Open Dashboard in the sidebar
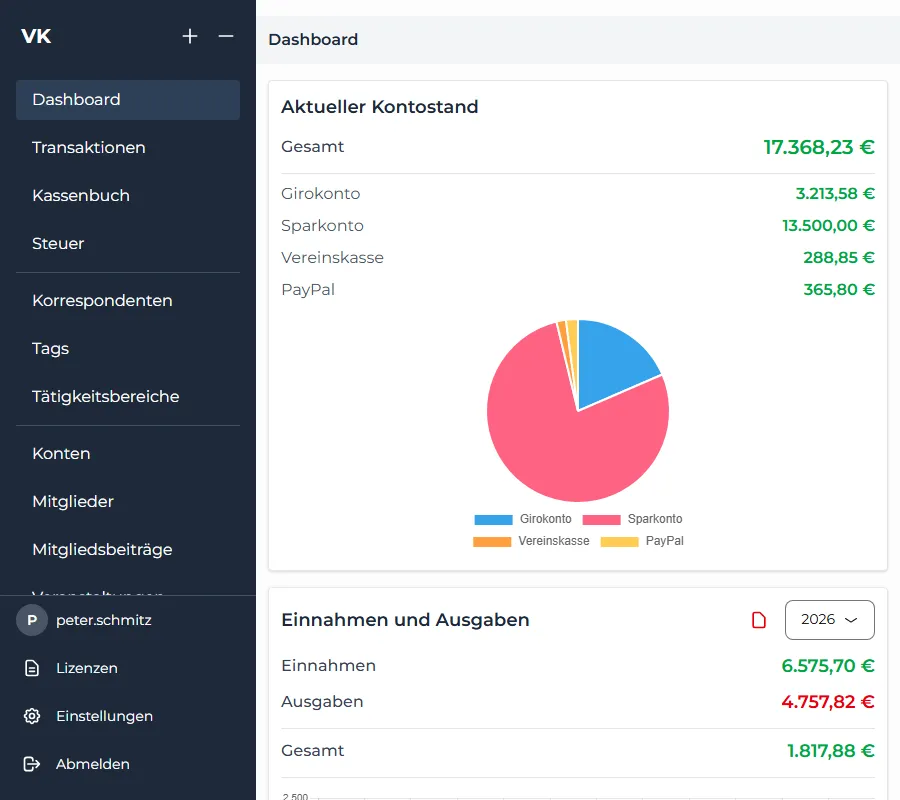Screen dimensions: 900x800 pyautogui.click(x=128, y=100)
